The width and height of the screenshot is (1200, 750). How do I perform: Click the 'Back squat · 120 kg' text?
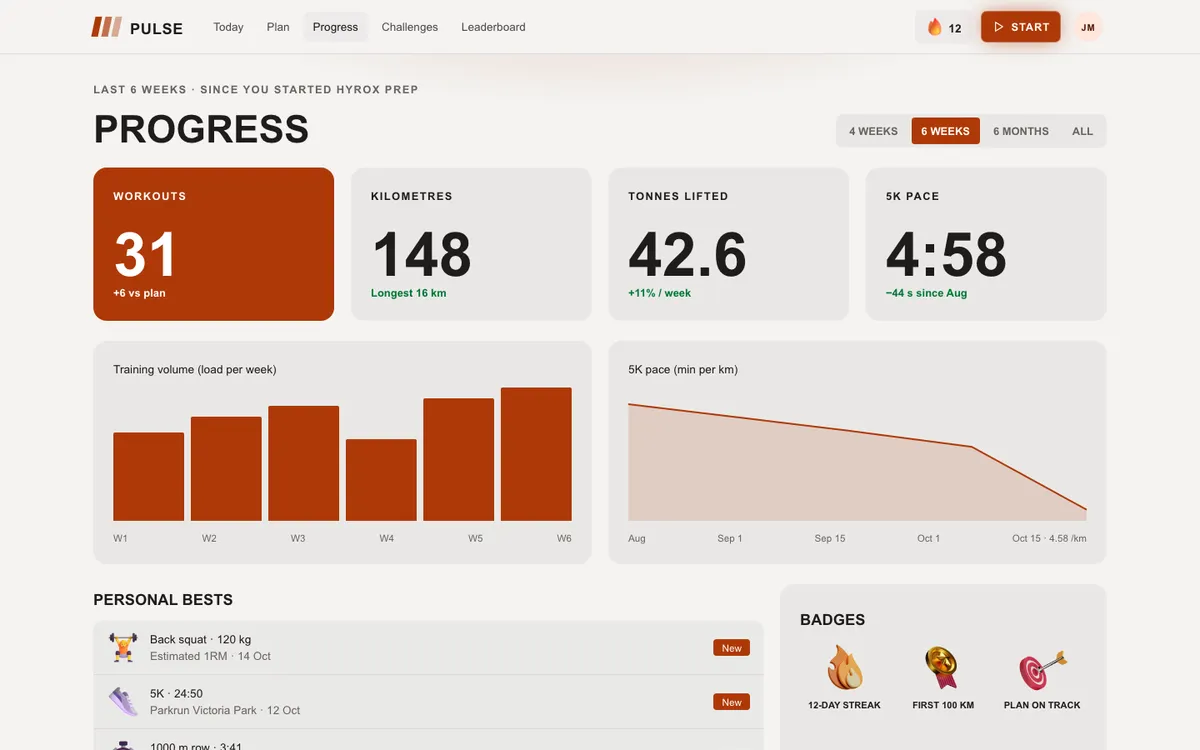tap(200, 639)
